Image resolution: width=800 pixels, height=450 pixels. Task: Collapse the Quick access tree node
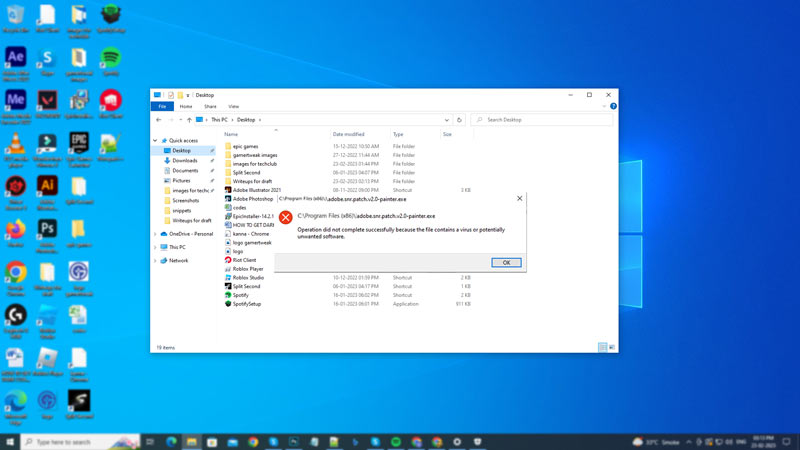click(156, 140)
